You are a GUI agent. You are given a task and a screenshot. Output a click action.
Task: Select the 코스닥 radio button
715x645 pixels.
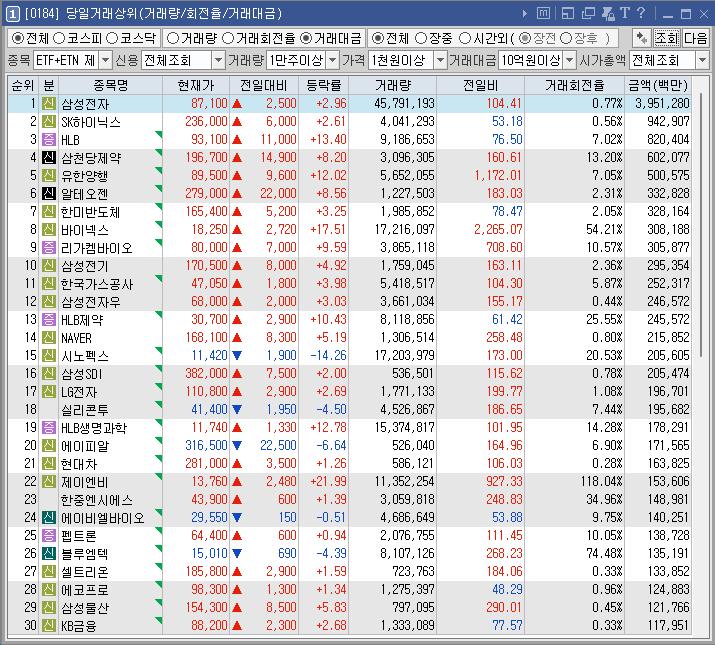click(112, 38)
